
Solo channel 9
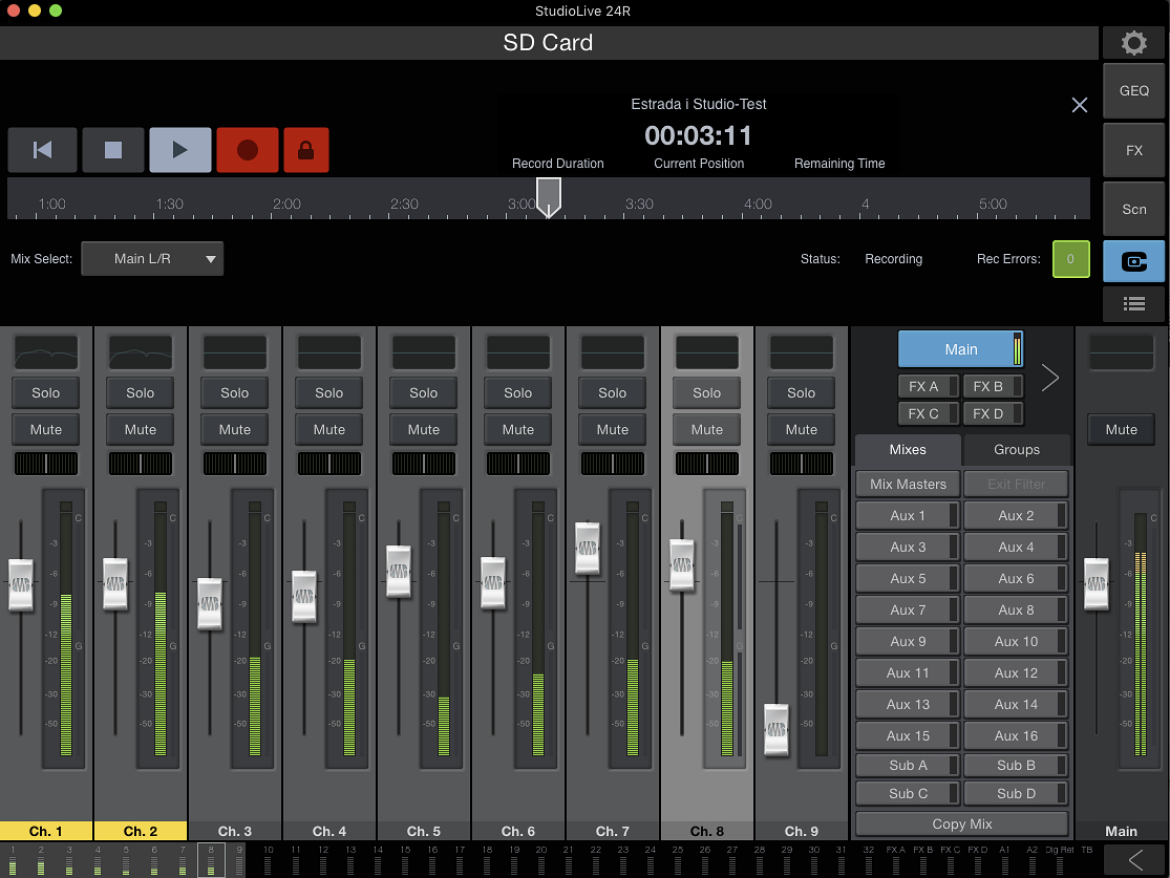[801, 392]
